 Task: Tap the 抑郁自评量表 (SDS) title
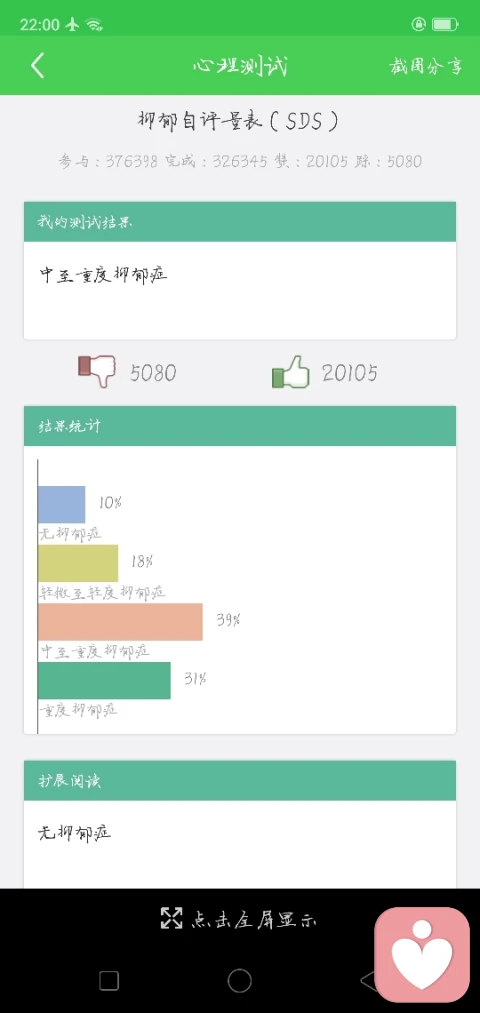click(x=238, y=121)
